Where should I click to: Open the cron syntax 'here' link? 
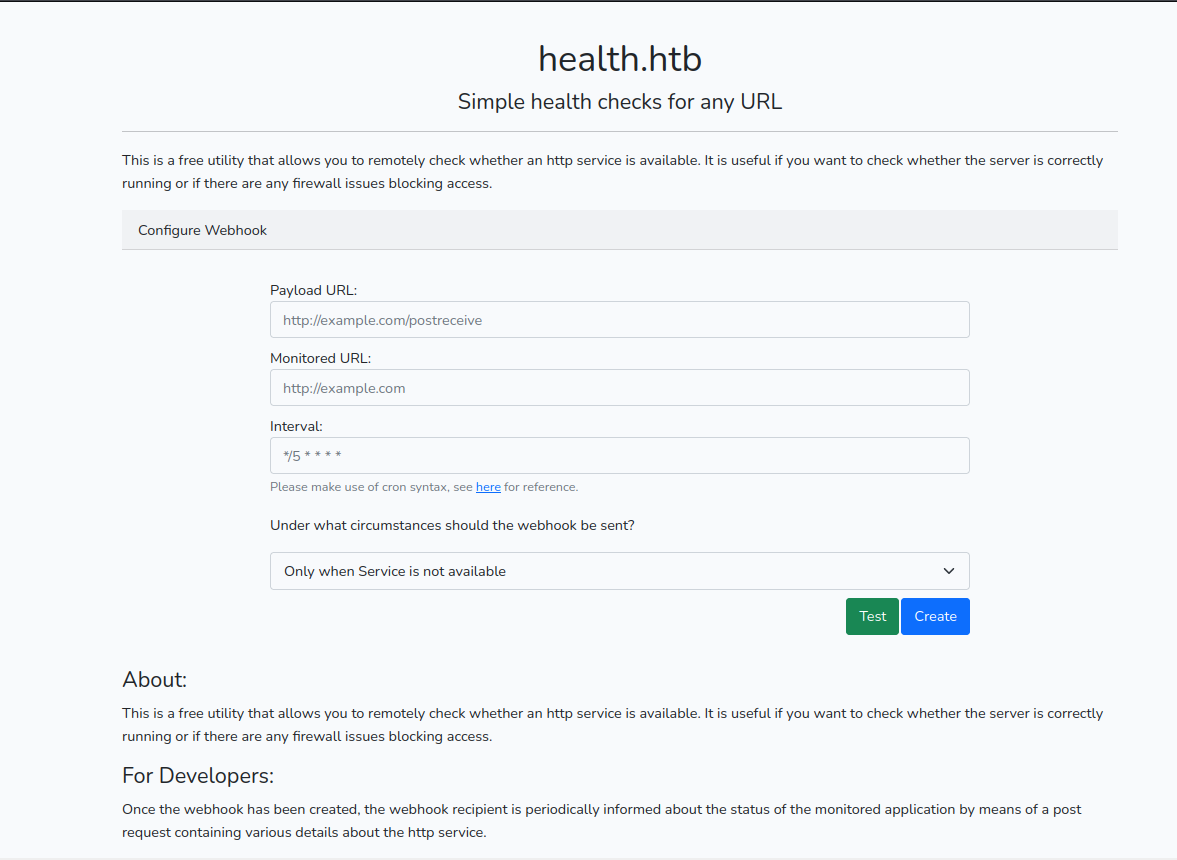(x=488, y=487)
